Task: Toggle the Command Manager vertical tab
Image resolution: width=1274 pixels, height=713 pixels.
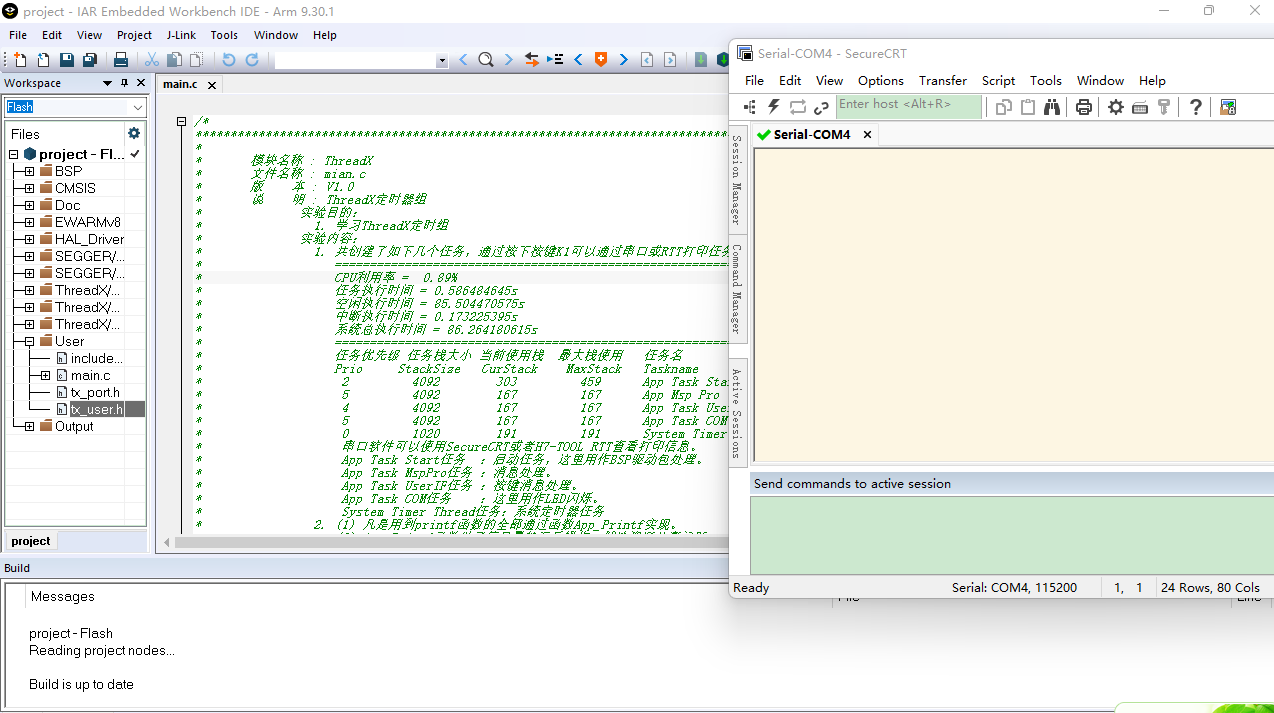Action: 737,289
